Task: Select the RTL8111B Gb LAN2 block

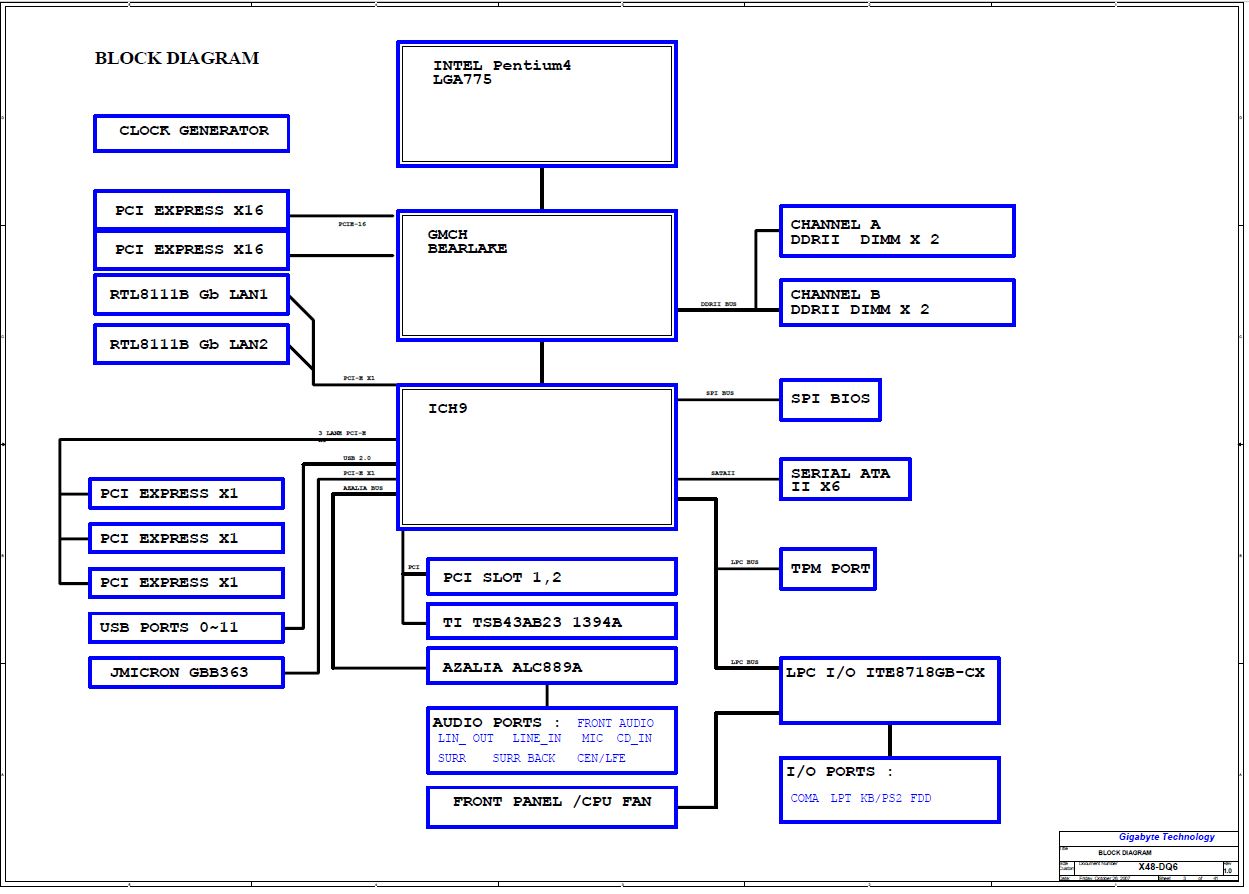Action: [x=191, y=344]
